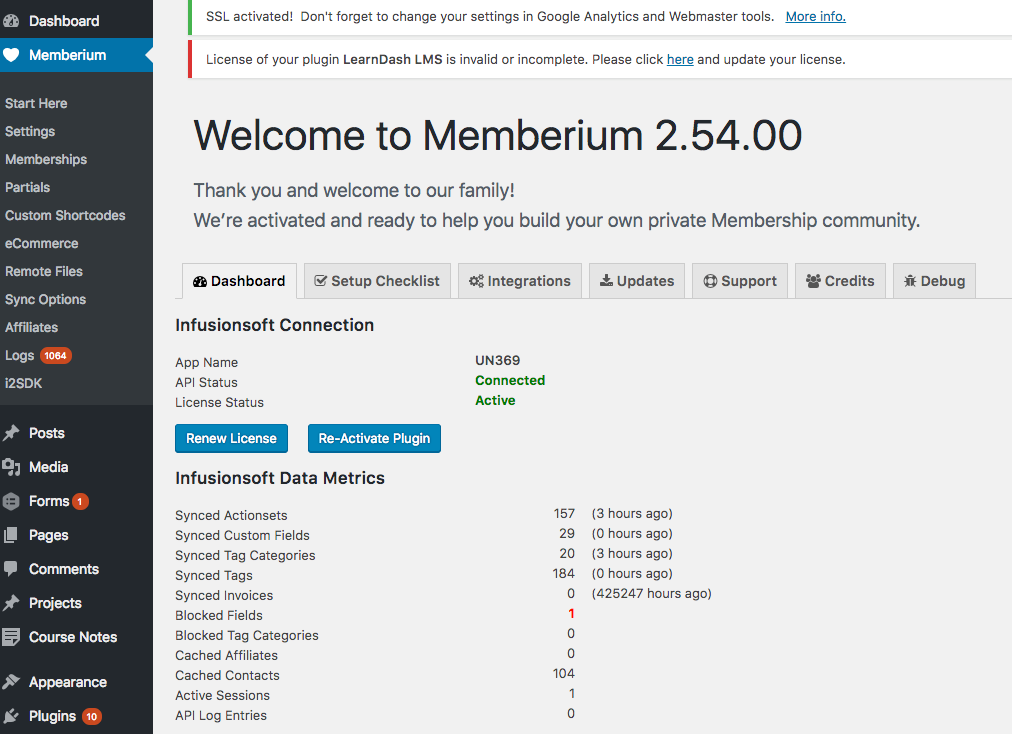Click the Forms notification badge

(80, 502)
